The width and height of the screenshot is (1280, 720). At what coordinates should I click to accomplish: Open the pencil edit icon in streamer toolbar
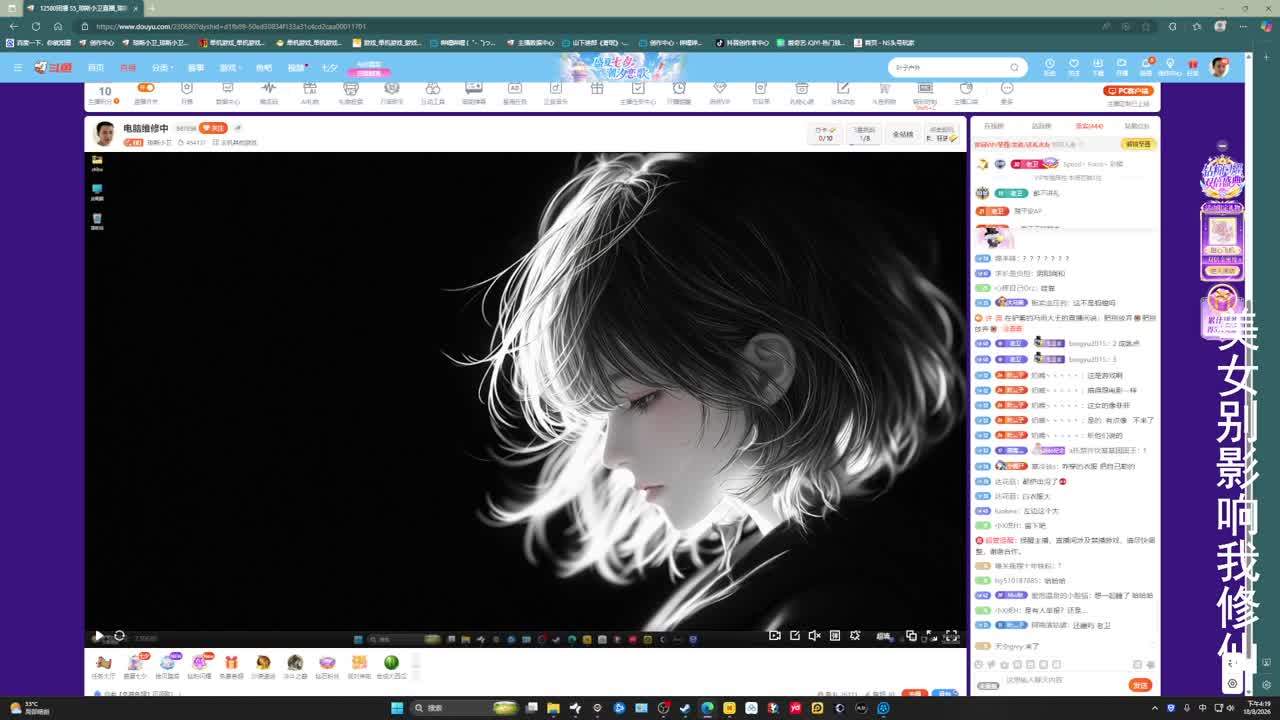843,88
